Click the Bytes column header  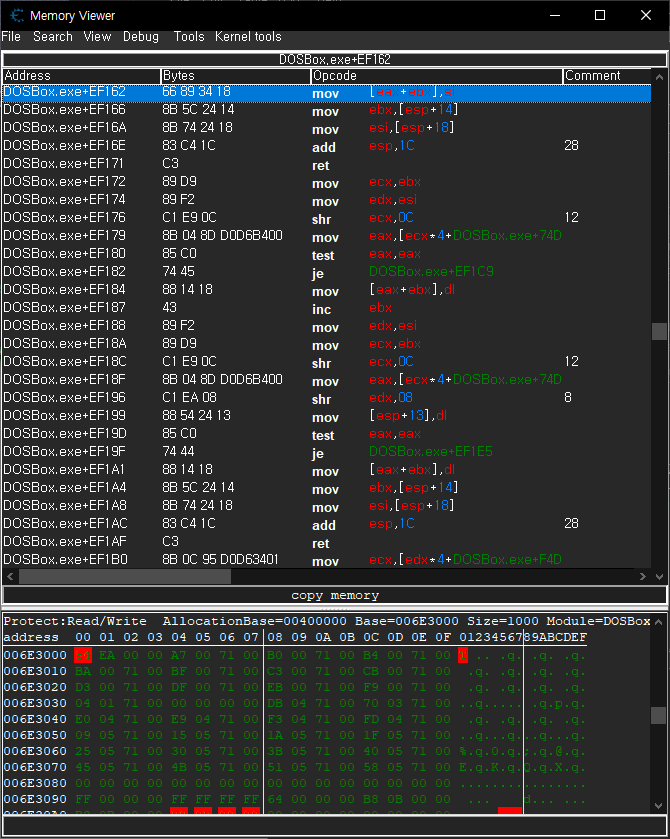click(x=235, y=76)
